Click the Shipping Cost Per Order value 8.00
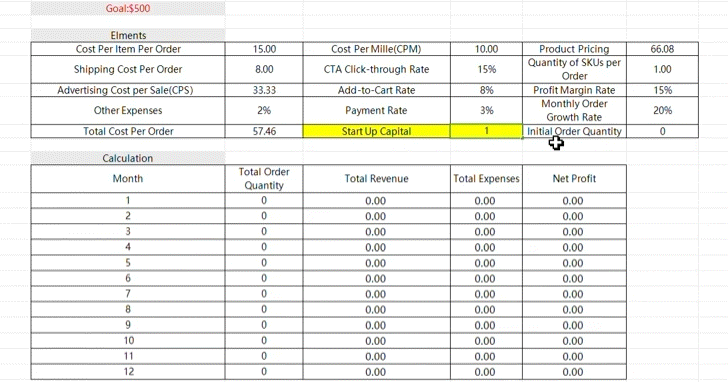This screenshot has height=382, width=728. click(264, 69)
